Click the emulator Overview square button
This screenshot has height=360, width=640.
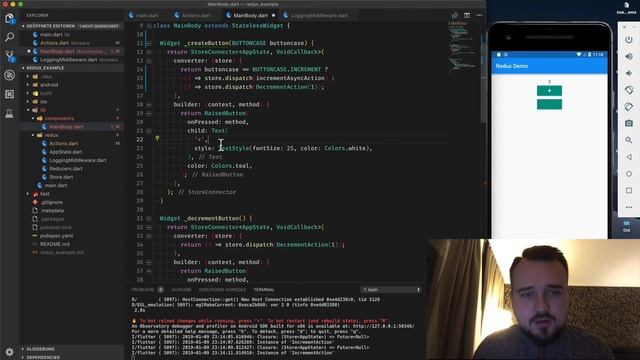pyautogui.click(x=629, y=190)
